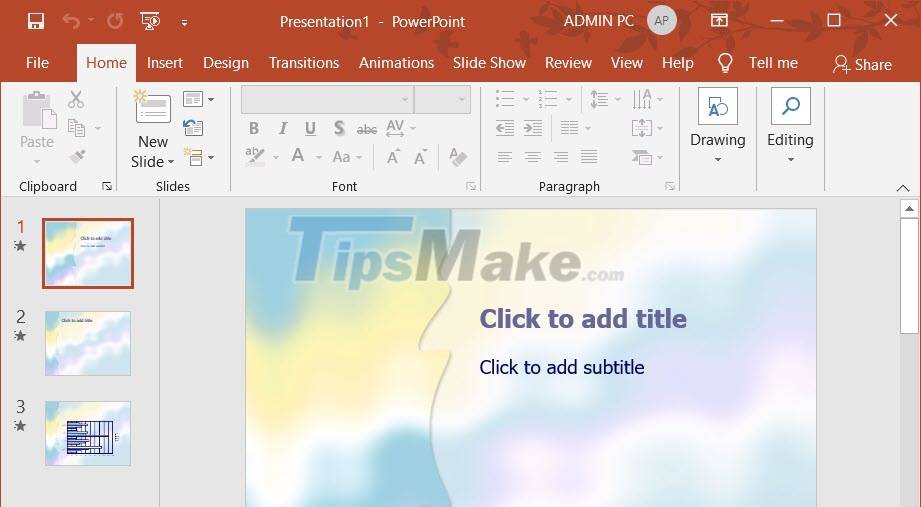
Task: Open the Section dropdown
Action: (199, 157)
